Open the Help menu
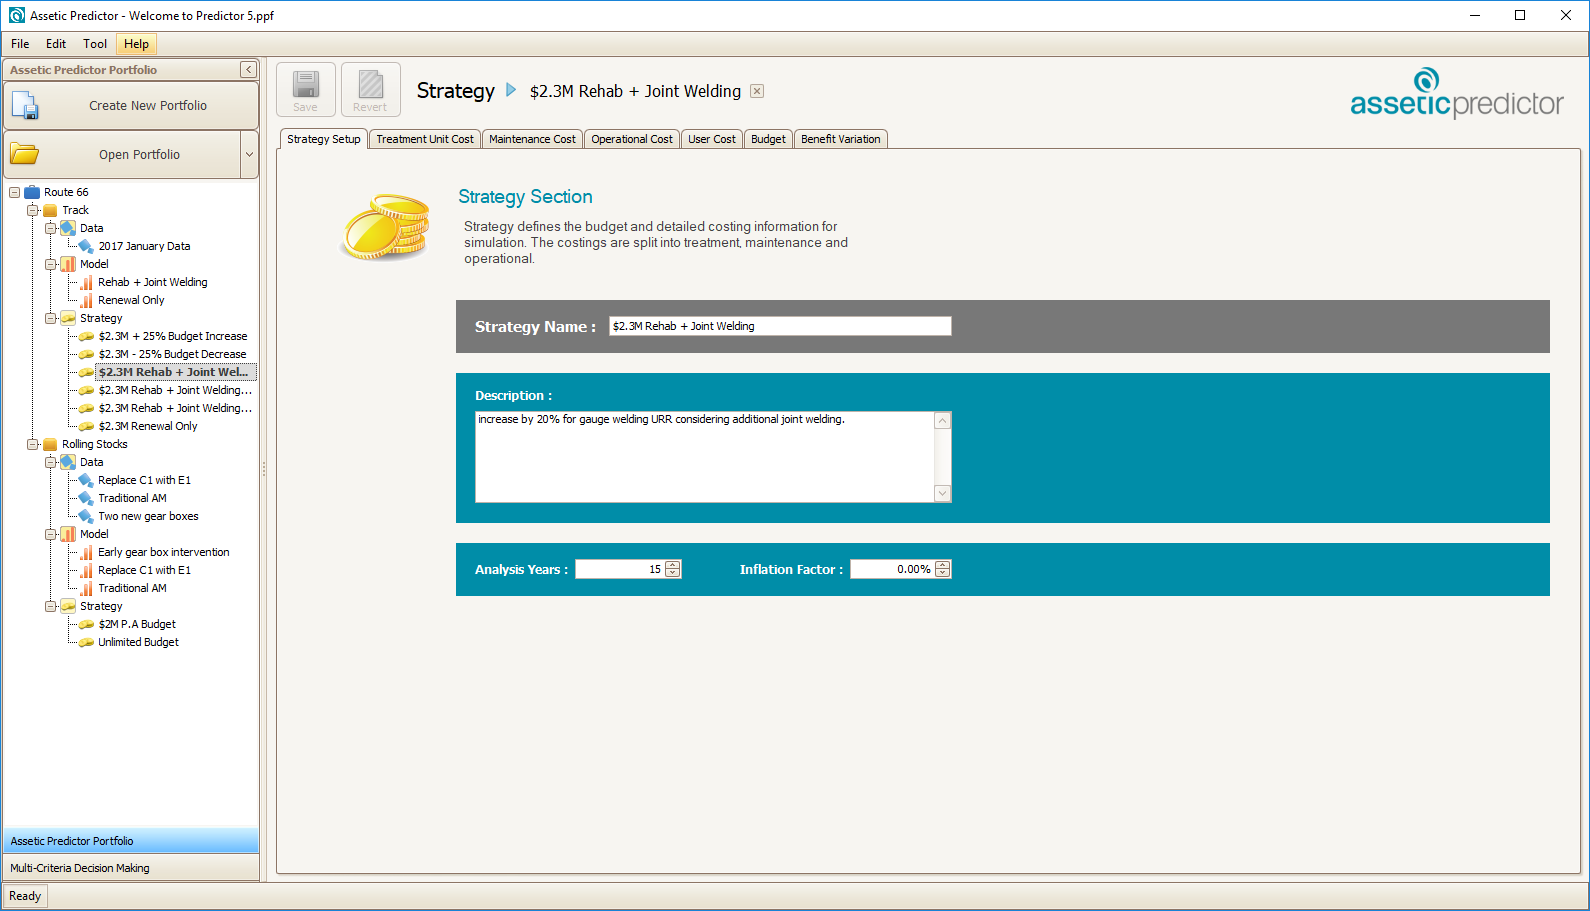1590x911 pixels. [x=137, y=44]
